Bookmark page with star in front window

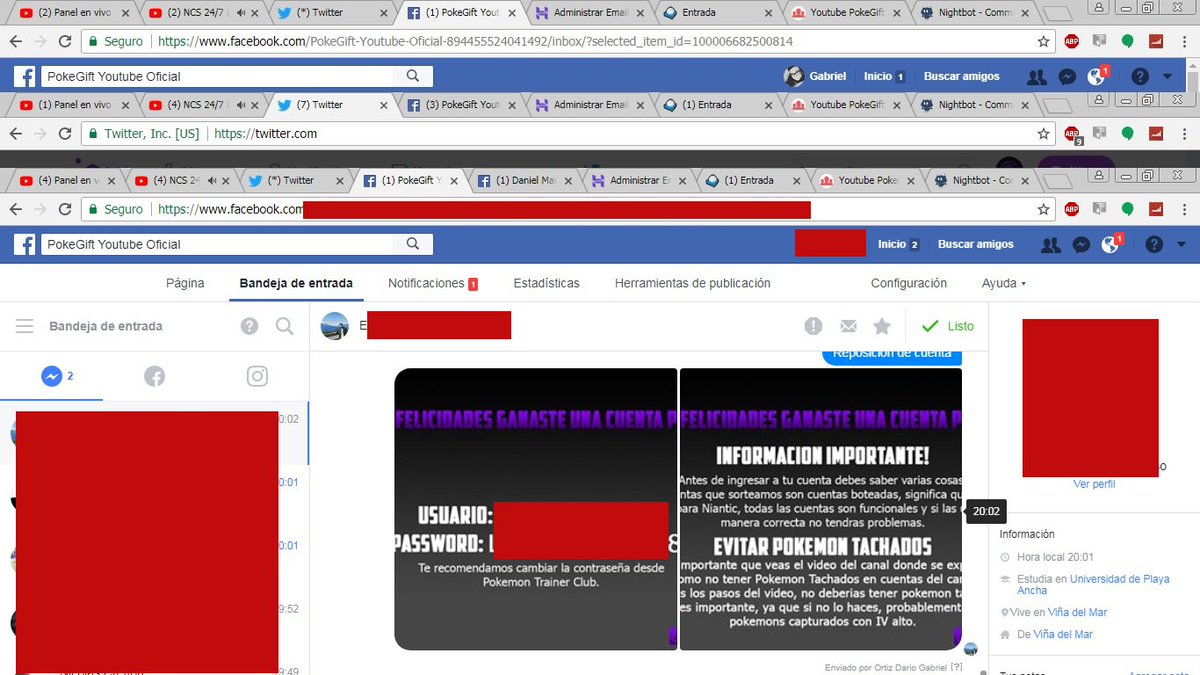pyautogui.click(x=1043, y=209)
